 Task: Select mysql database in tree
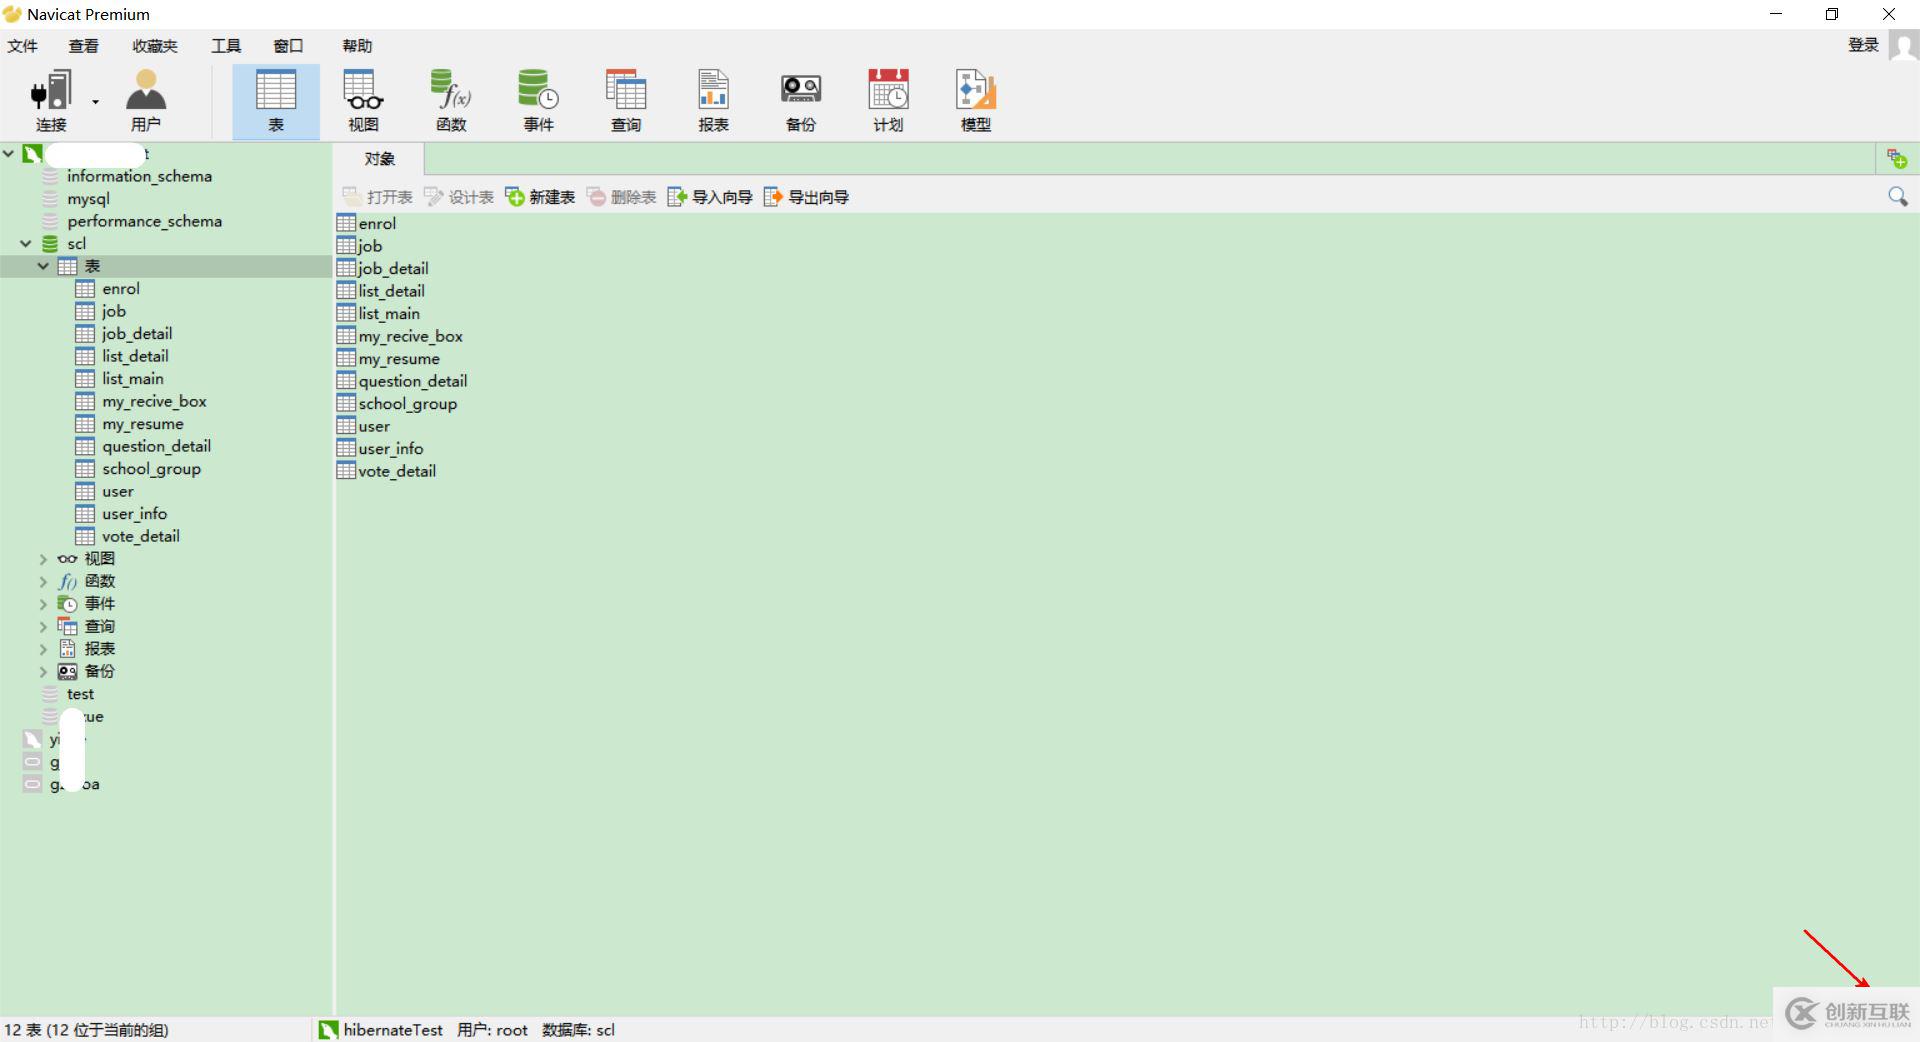(x=88, y=199)
